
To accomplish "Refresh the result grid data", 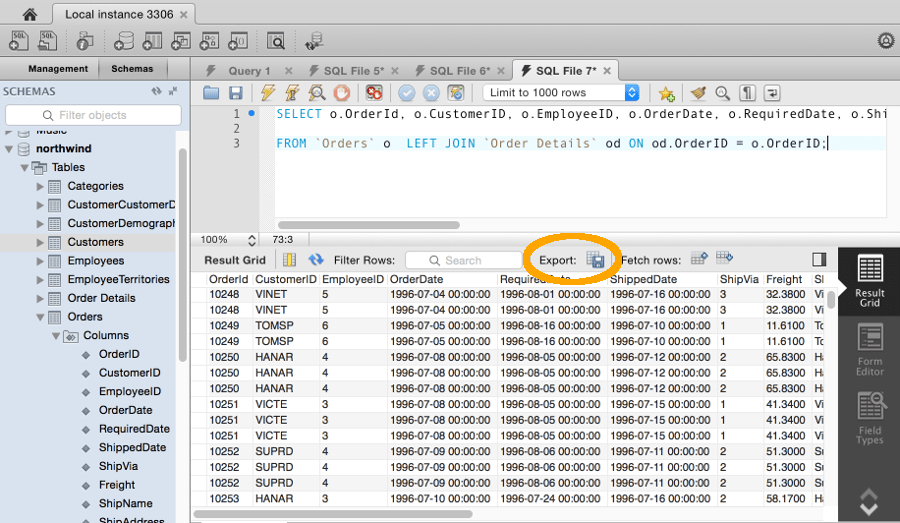I will click(x=316, y=260).
